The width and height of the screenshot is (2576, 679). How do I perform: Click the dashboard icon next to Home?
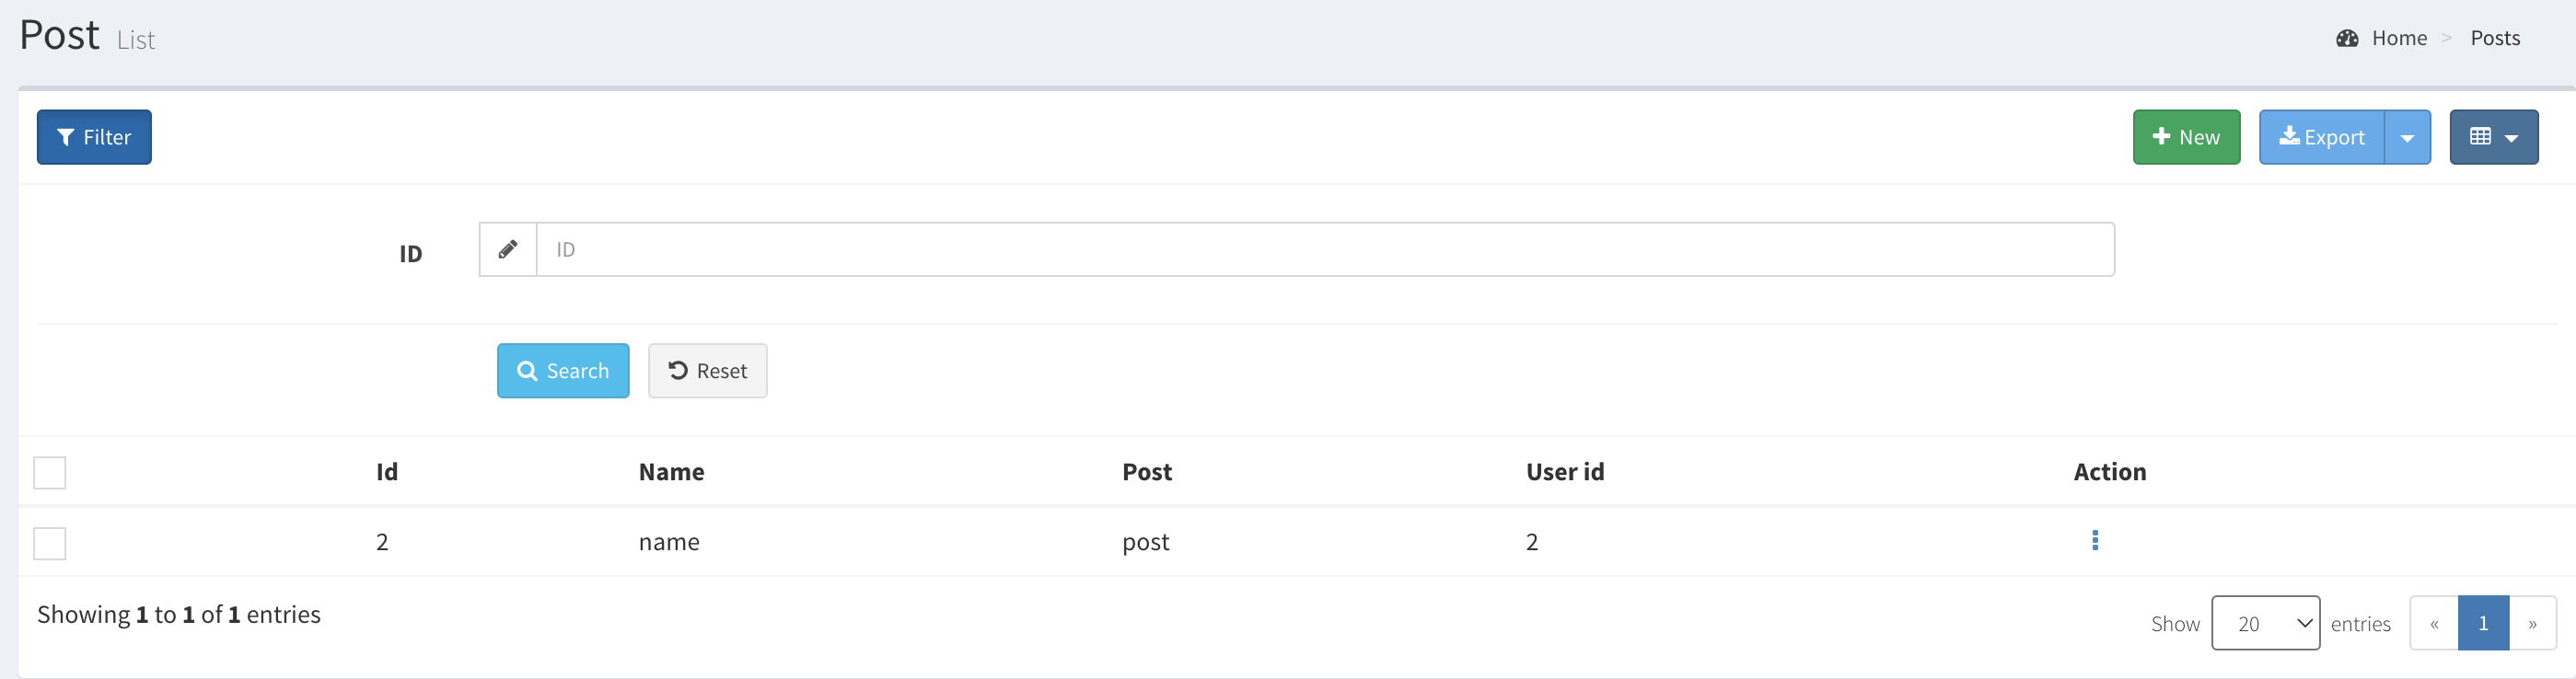pyautogui.click(x=2346, y=39)
